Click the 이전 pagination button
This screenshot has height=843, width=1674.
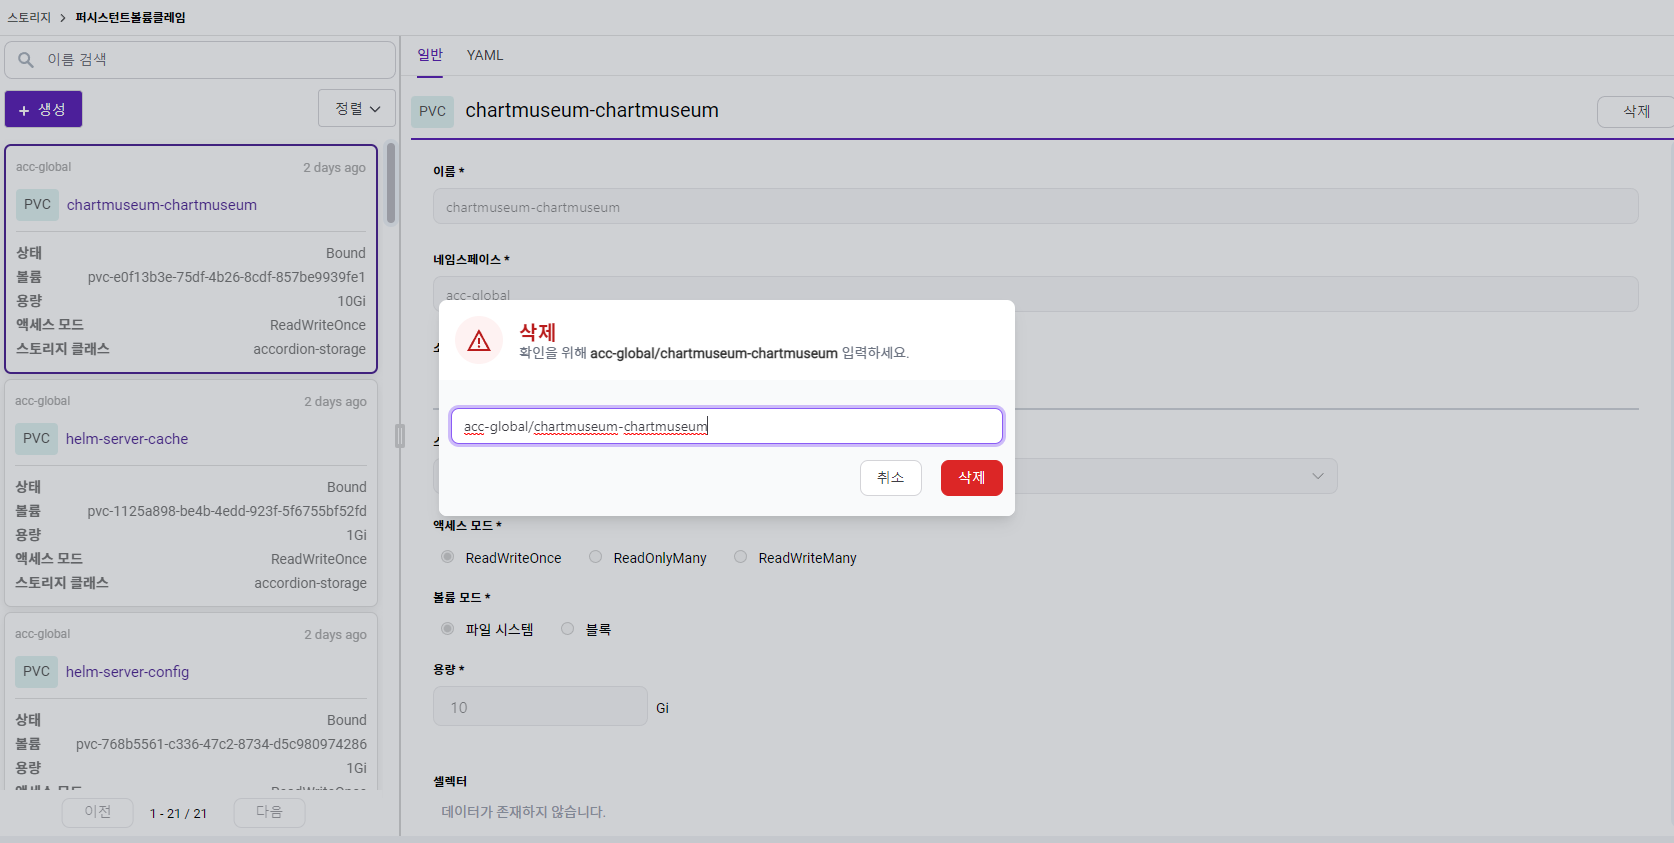(x=98, y=812)
